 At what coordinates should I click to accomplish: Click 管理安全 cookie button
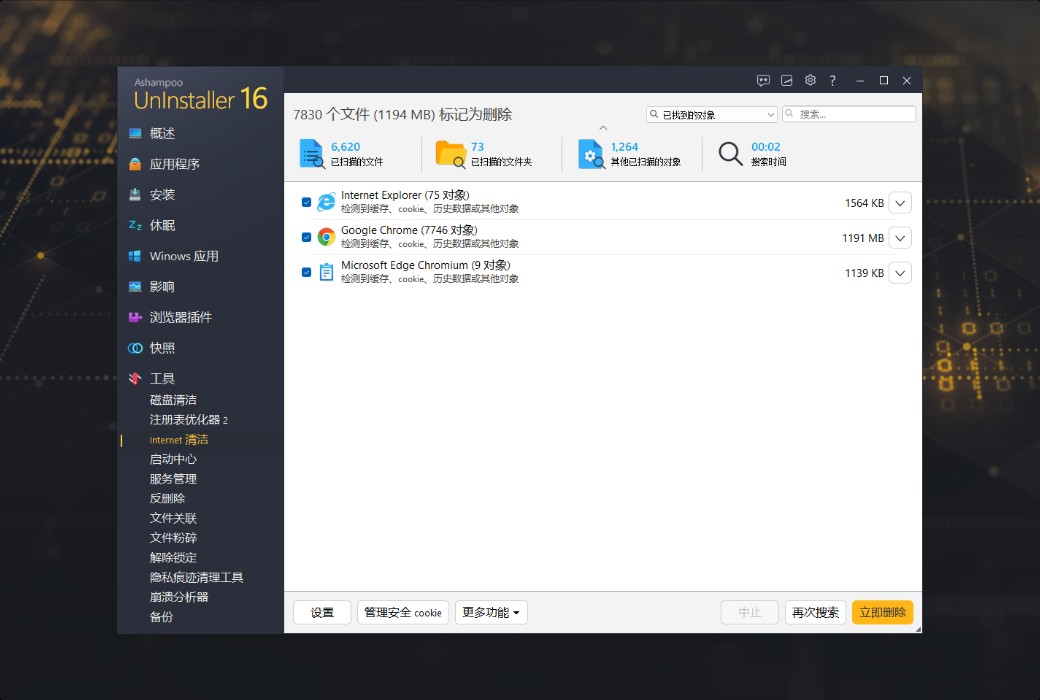coord(403,612)
